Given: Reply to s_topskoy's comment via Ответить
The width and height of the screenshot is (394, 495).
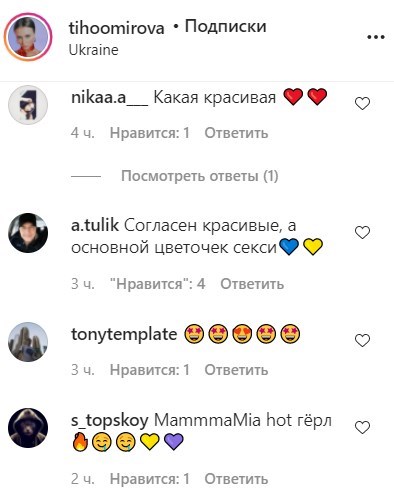Looking at the screenshot, I should click(236, 479).
